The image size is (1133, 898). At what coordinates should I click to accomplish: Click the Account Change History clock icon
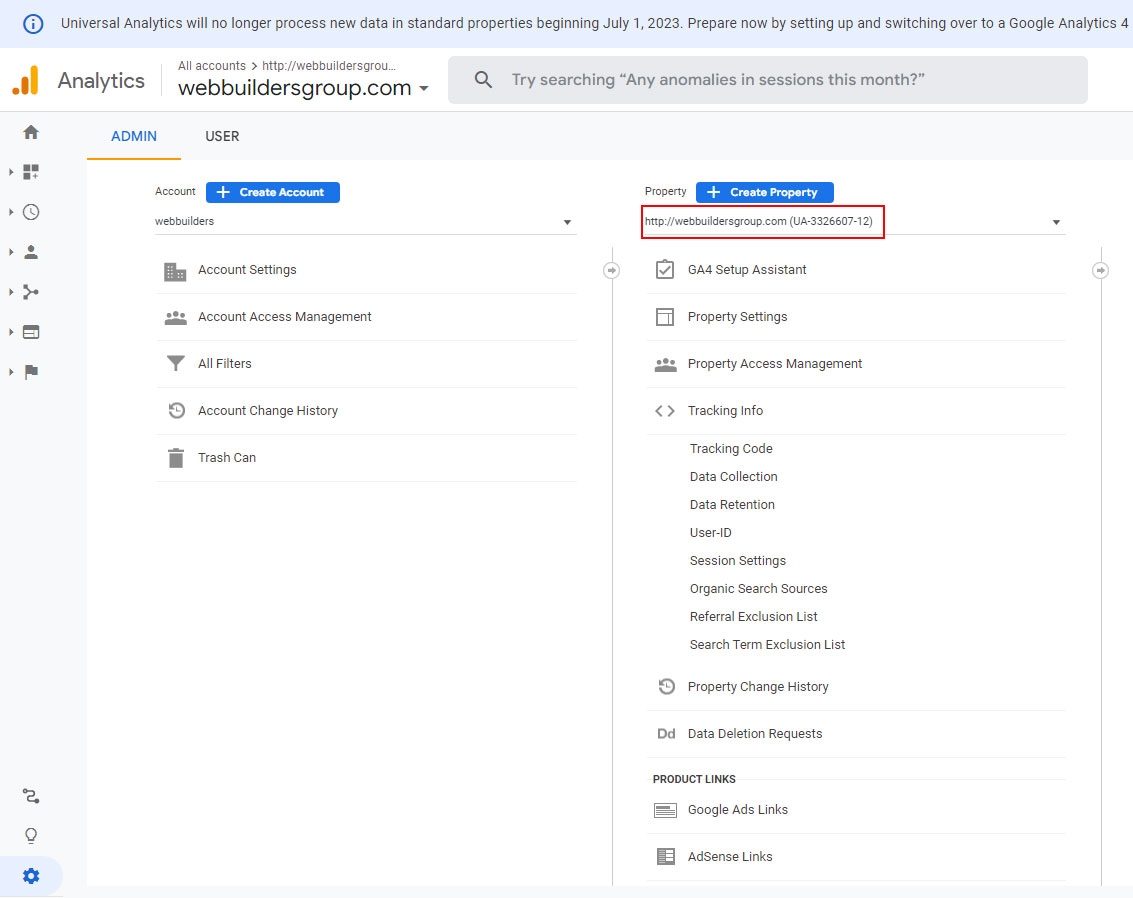click(x=176, y=410)
